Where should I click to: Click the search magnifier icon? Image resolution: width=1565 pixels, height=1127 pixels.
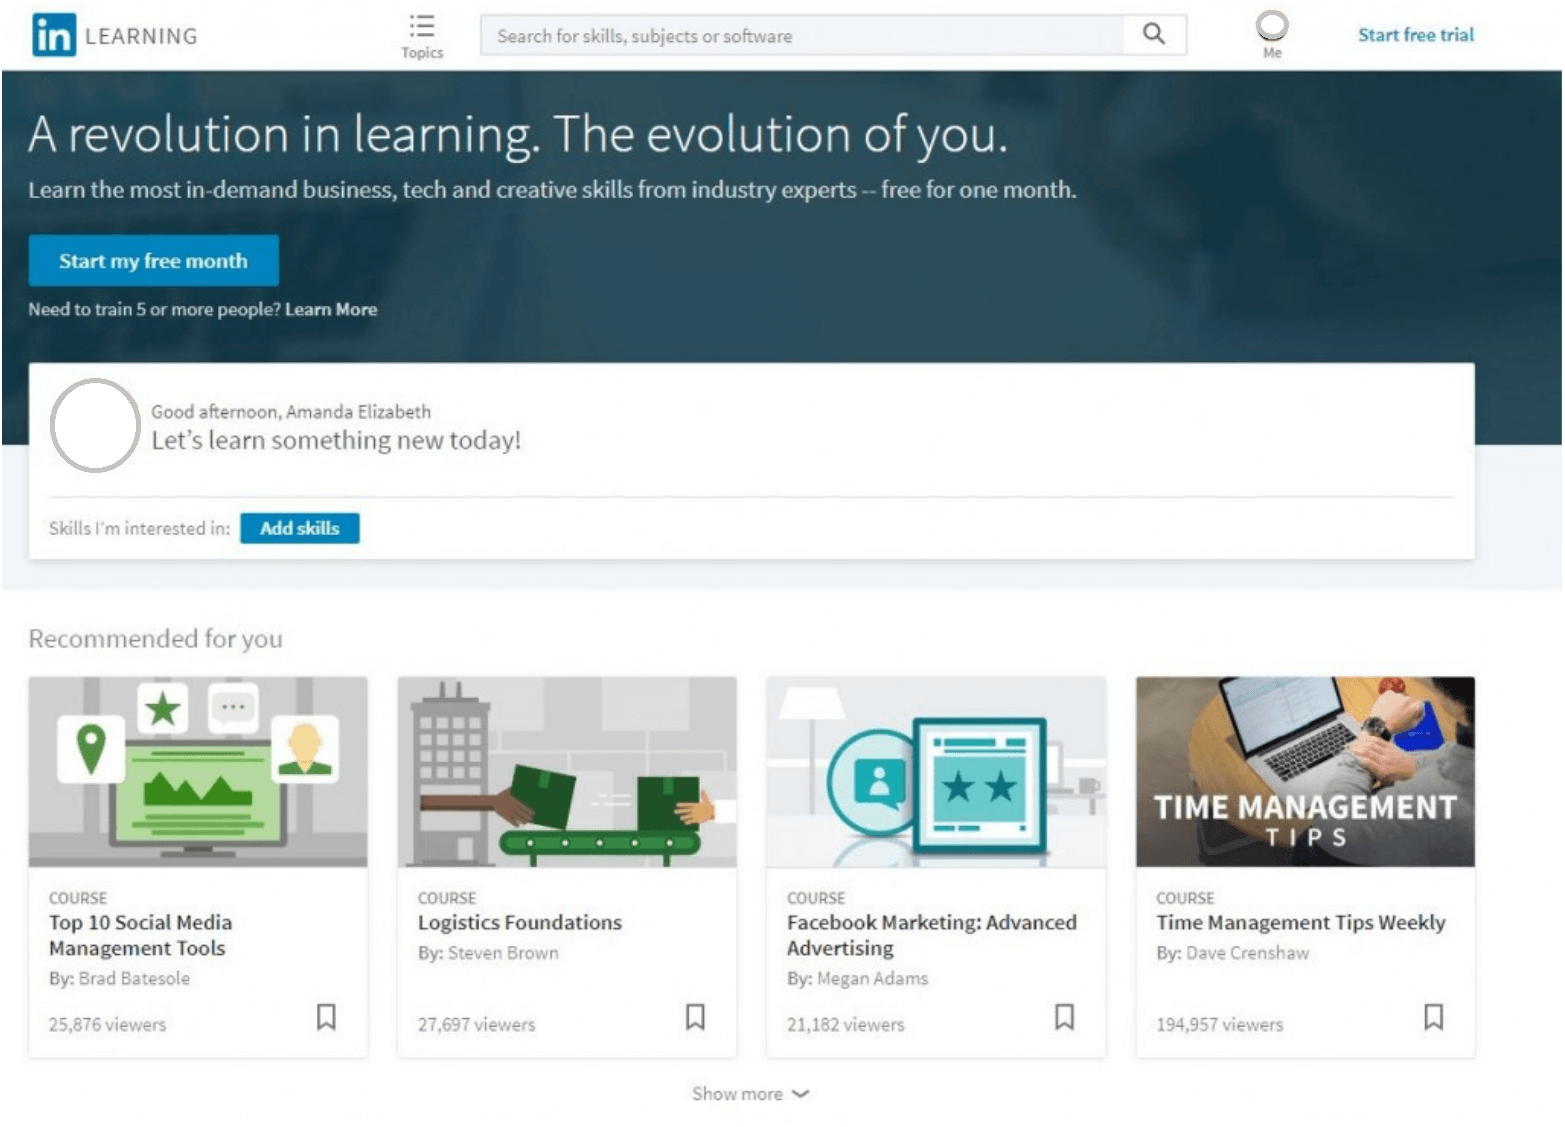pyautogui.click(x=1154, y=34)
